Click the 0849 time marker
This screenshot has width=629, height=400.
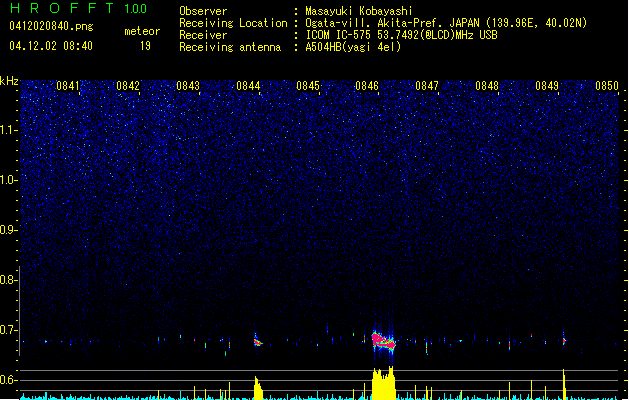(x=547, y=86)
